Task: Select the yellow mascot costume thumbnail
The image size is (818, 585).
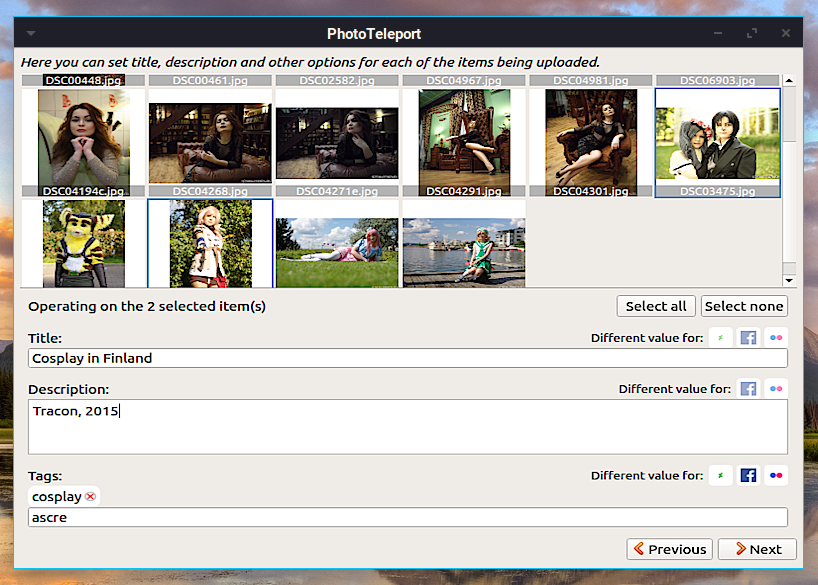Action: tap(83, 244)
